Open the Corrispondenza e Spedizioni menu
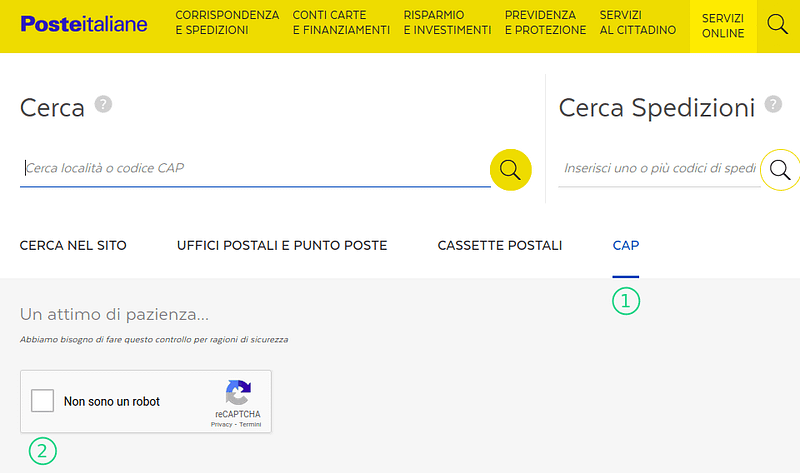The height and width of the screenshot is (473, 800). 227,22
